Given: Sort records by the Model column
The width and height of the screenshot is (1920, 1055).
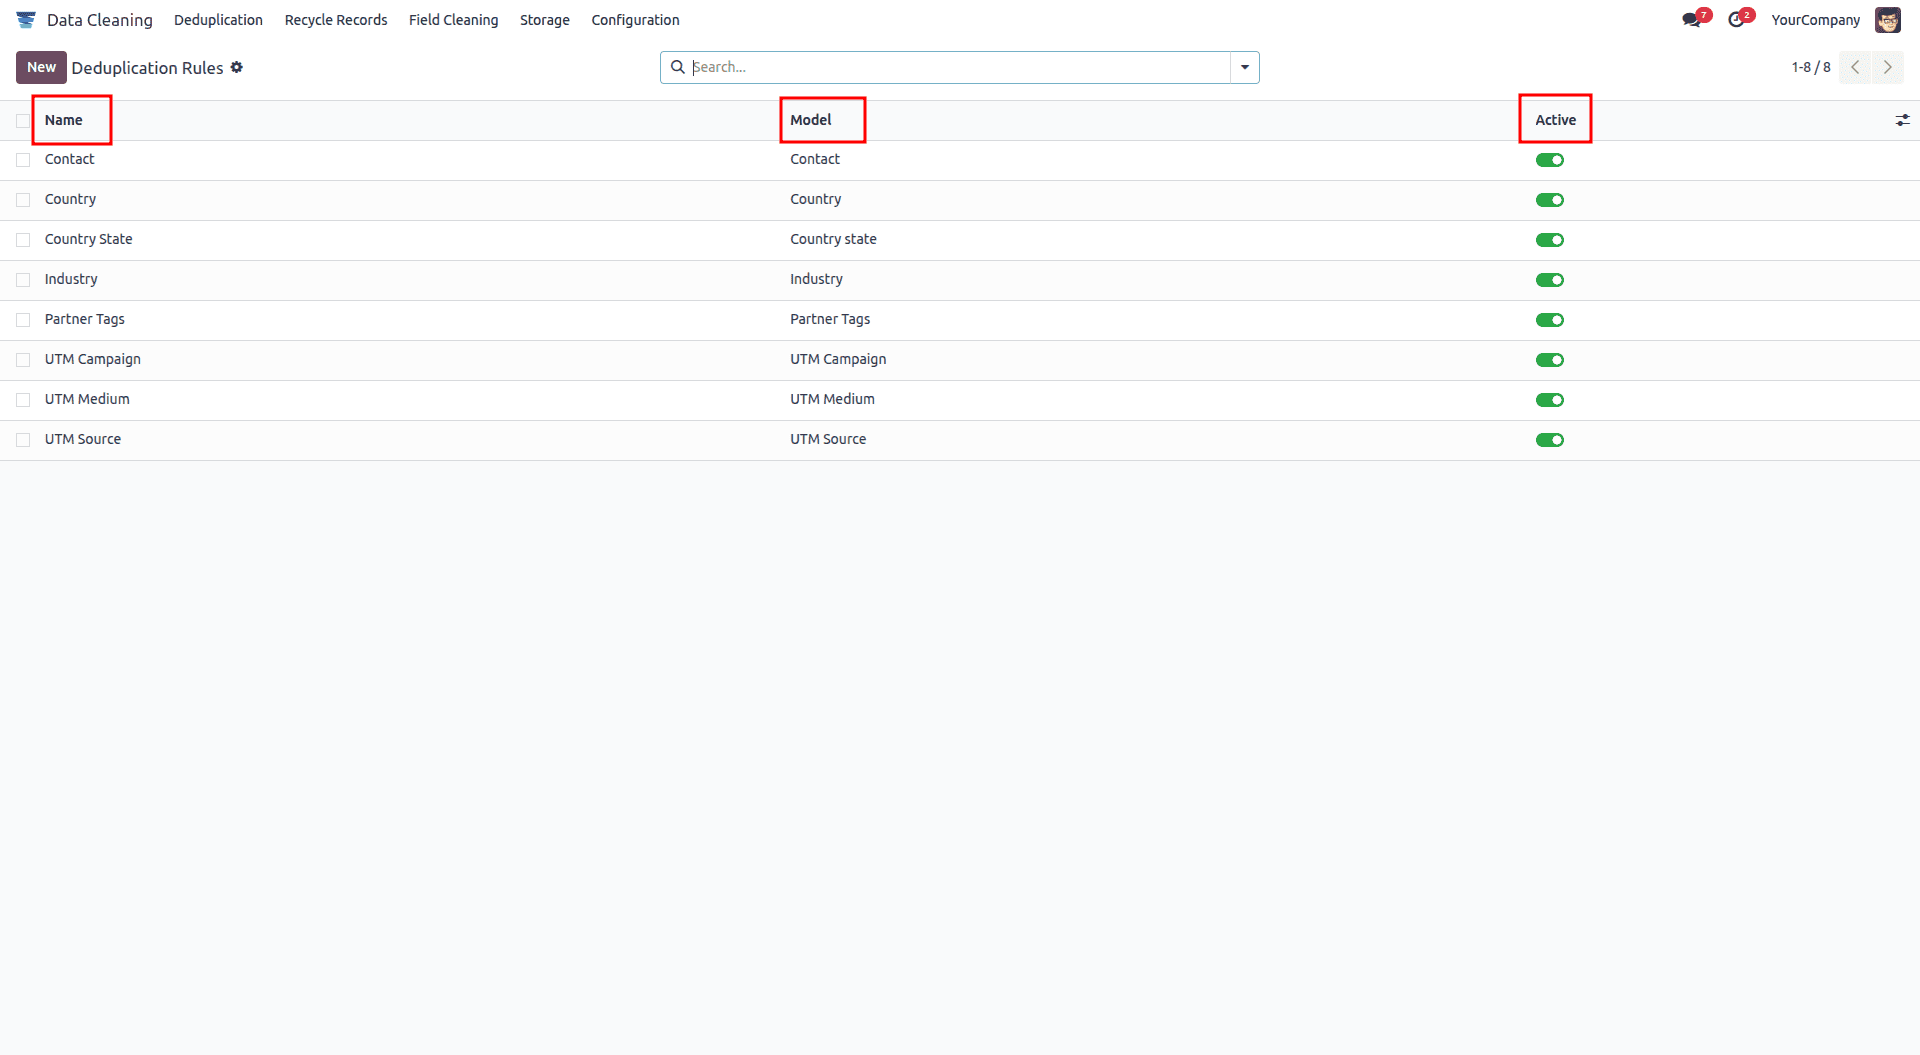Looking at the screenshot, I should (813, 119).
